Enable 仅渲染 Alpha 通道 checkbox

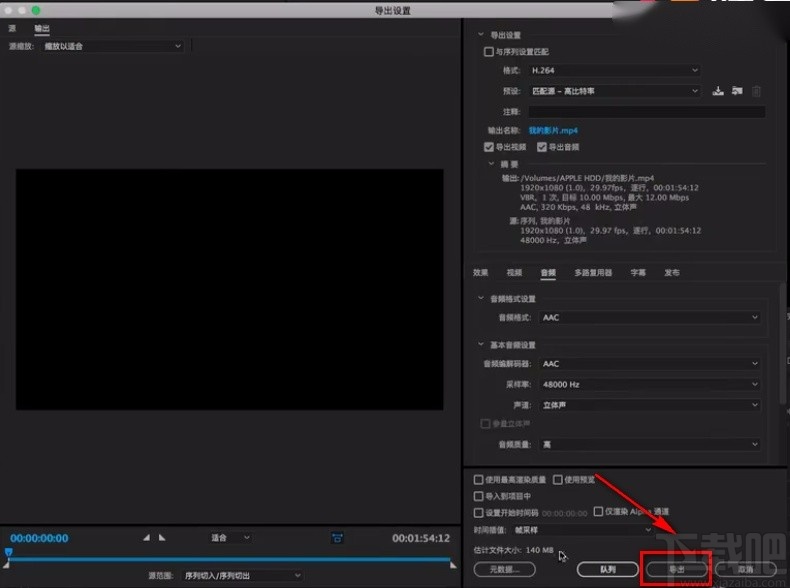point(598,511)
